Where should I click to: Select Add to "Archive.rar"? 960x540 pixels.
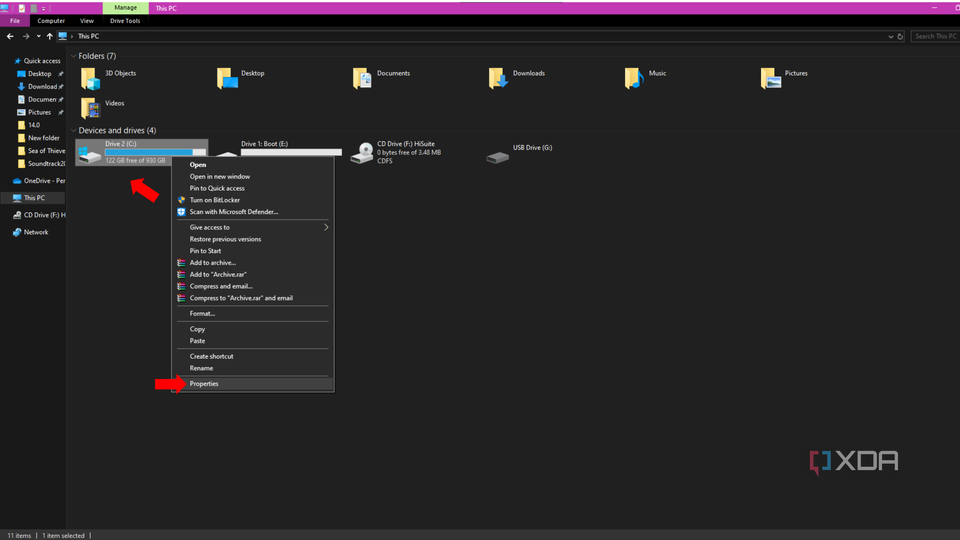[253, 274]
